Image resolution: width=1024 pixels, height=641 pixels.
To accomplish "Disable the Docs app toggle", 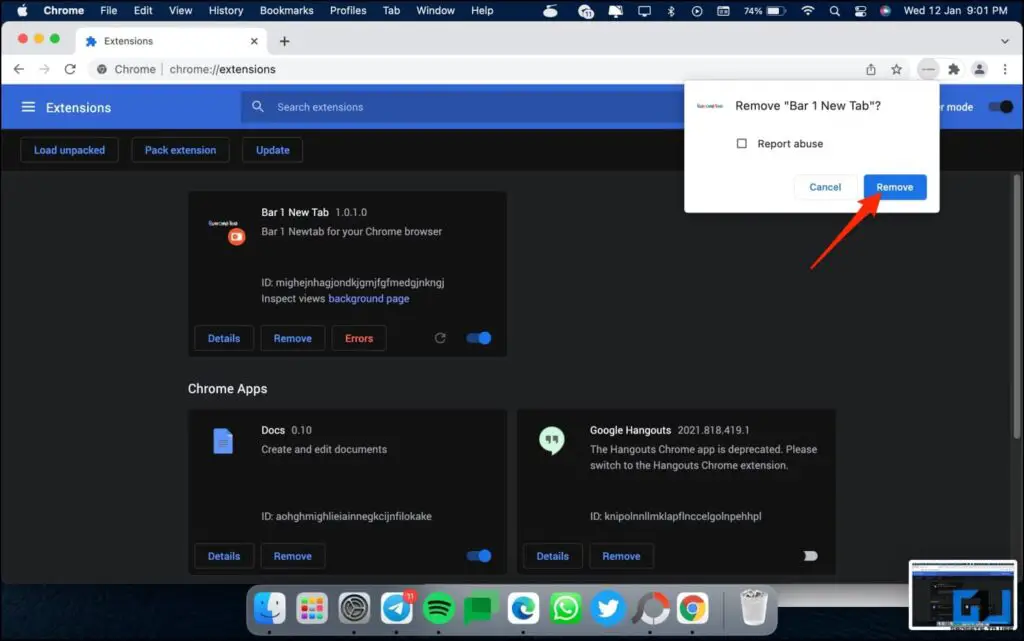I will coord(479,556).
